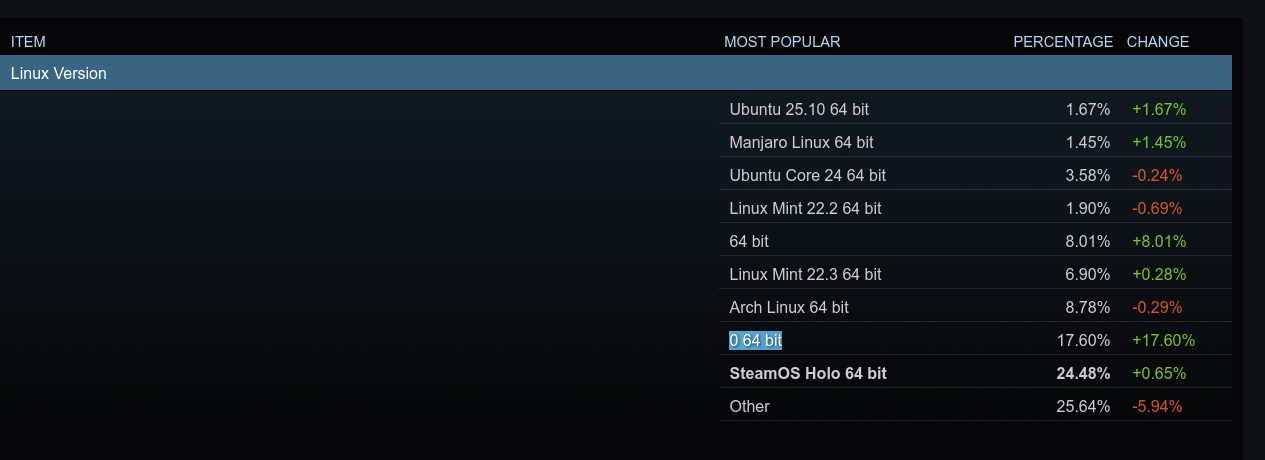Click the 25.64% Other percentage
Image resolution: width=1265 pixels, height=460 pixels.
tap(1083, 406)
